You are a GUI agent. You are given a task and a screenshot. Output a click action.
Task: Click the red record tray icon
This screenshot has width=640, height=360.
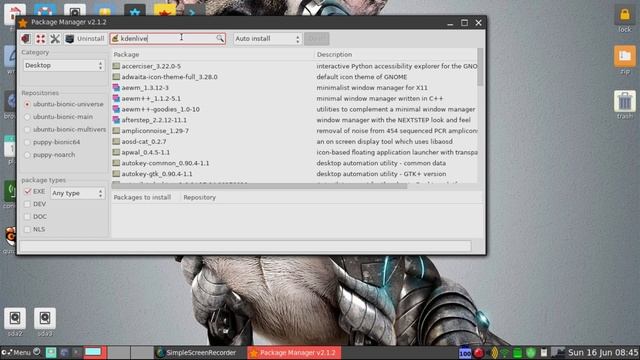click(478, 353)
